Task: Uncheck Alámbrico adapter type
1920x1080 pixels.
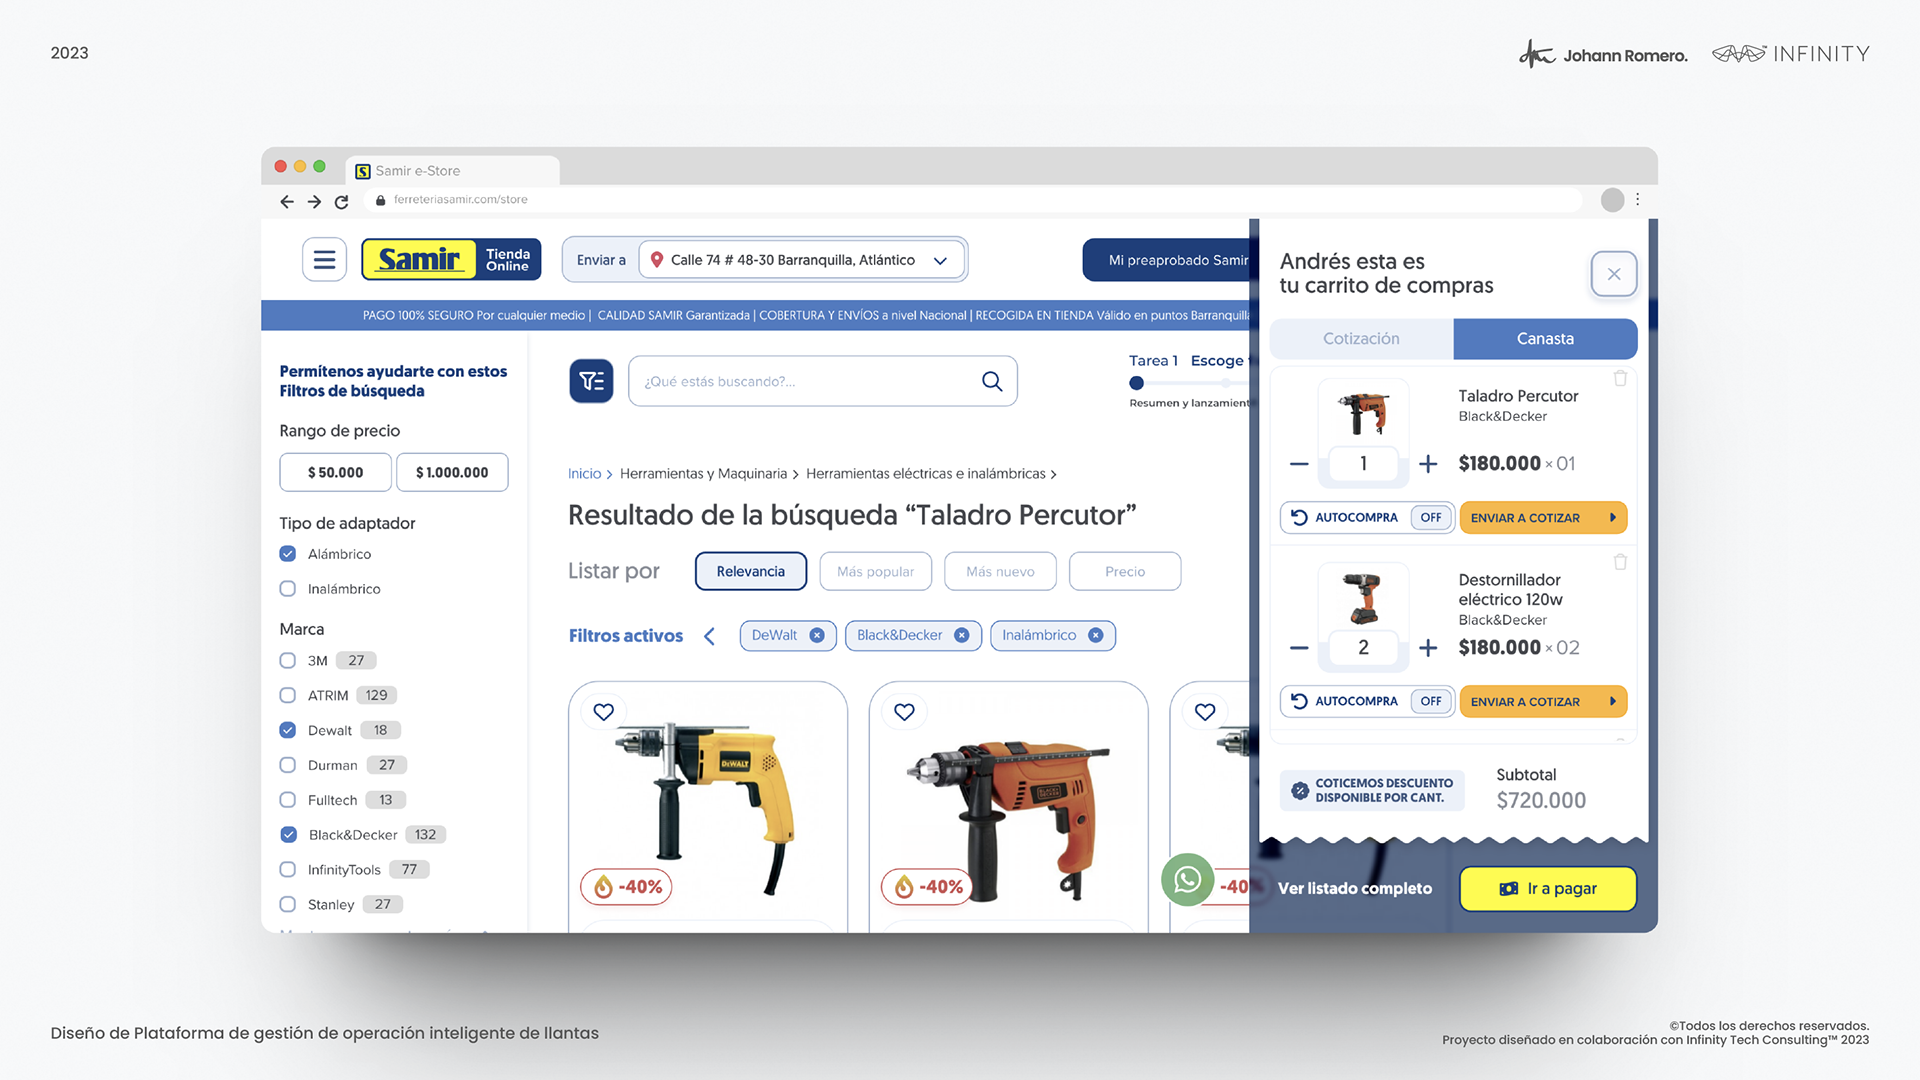Action: pyautogui.click(x=288, y=554)
